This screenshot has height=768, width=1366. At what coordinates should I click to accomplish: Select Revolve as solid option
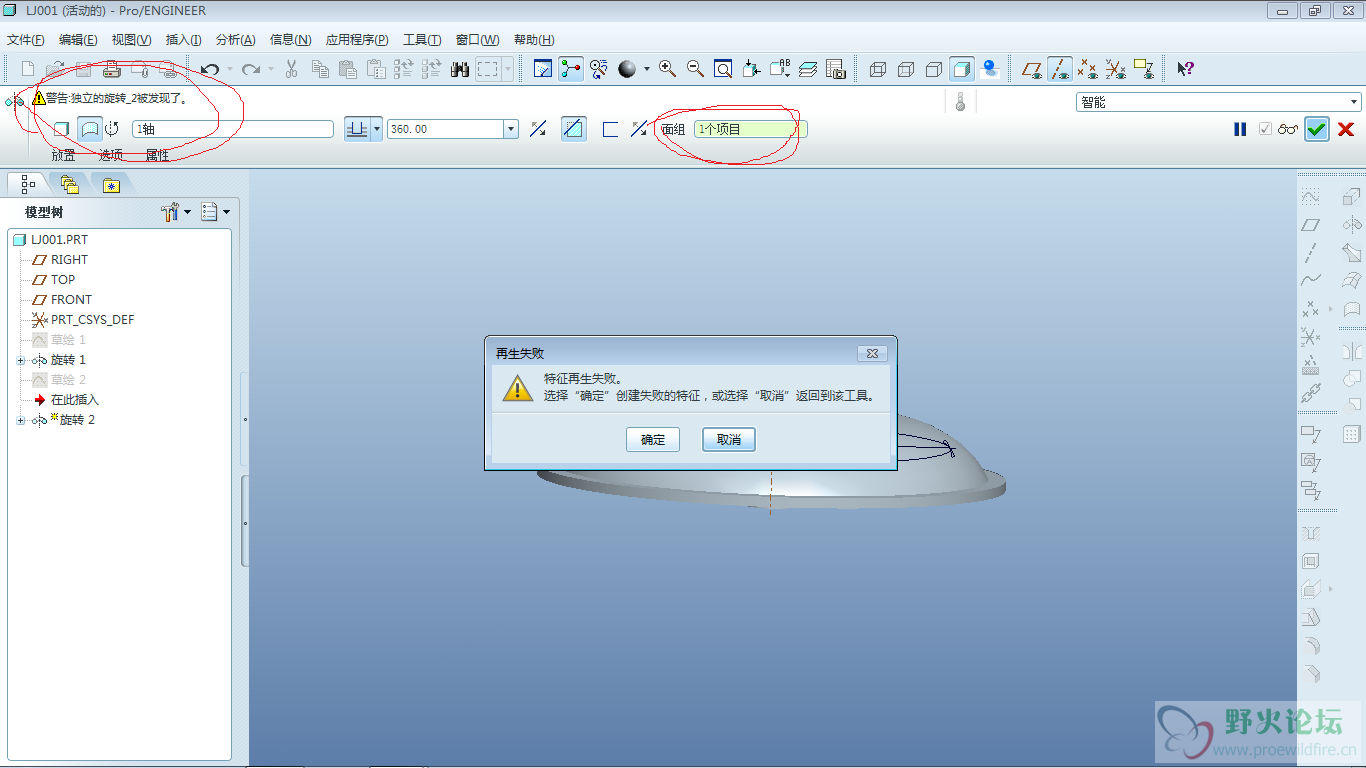[62, 129]
